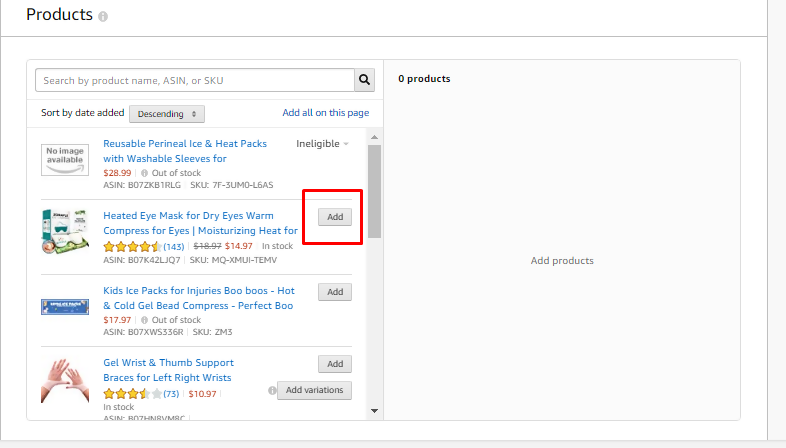Click the magnifier search button

(x=364, y=80)
